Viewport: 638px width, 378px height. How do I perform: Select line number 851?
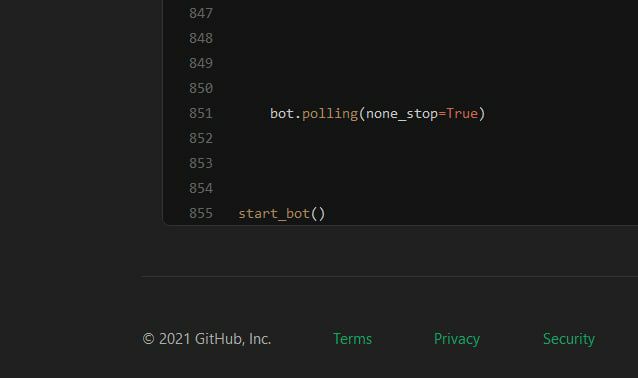click(x=201, y=114)
